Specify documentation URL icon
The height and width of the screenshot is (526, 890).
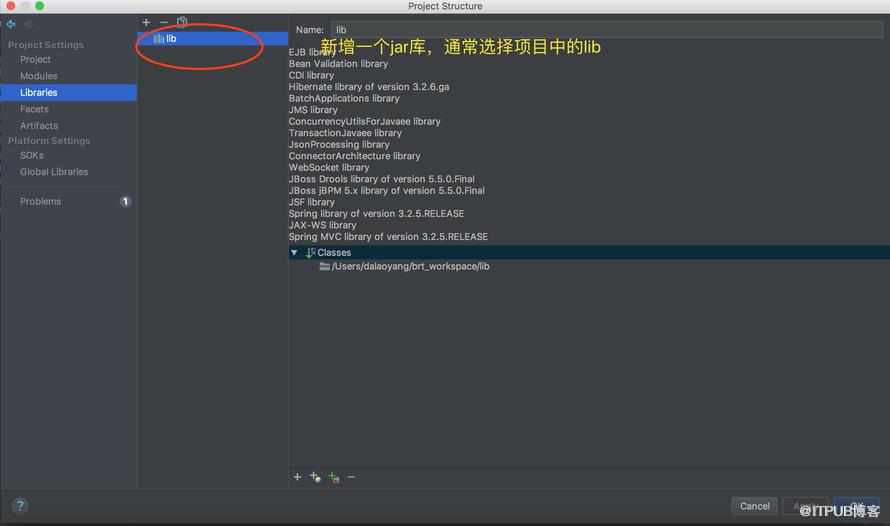315,477
